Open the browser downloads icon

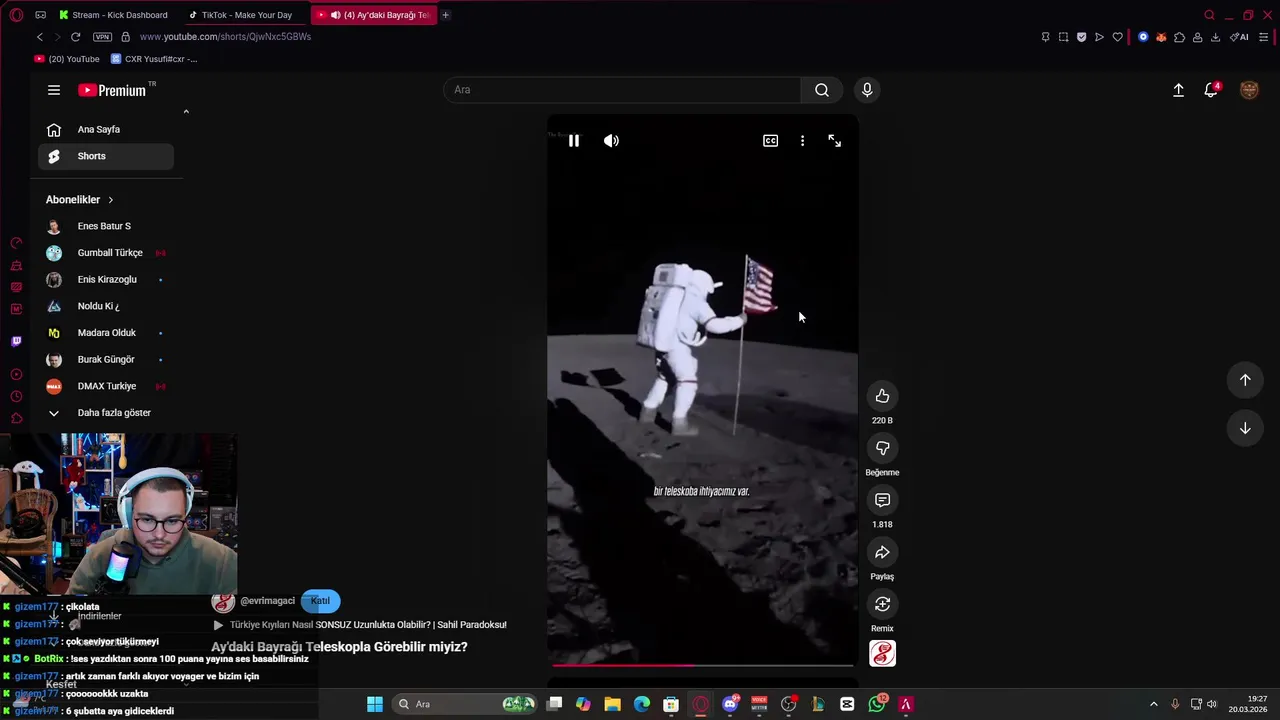1215,37
